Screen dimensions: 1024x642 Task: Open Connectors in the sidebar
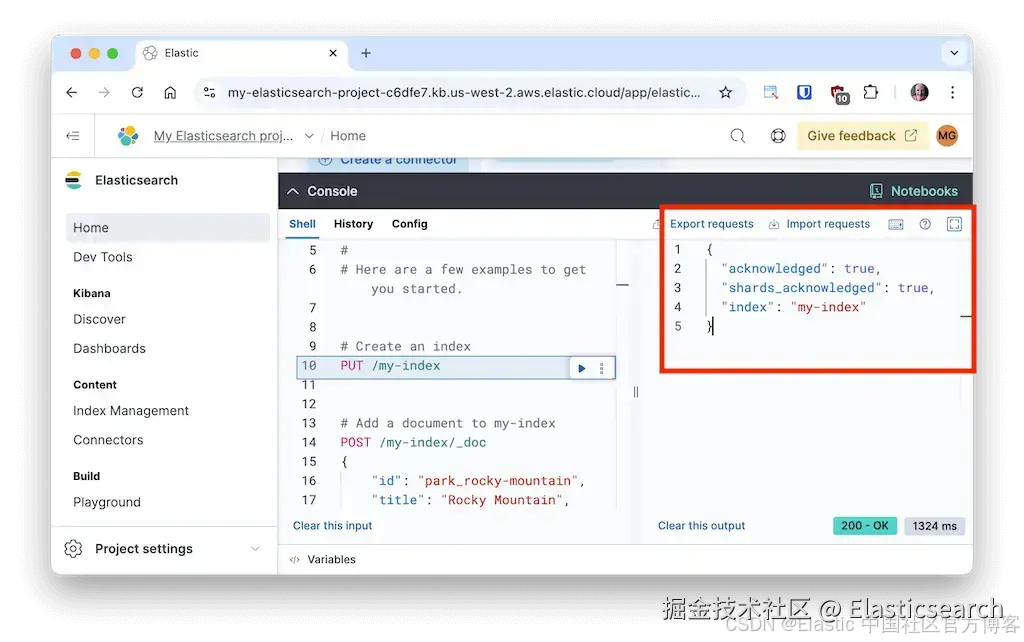pos(108,440)
